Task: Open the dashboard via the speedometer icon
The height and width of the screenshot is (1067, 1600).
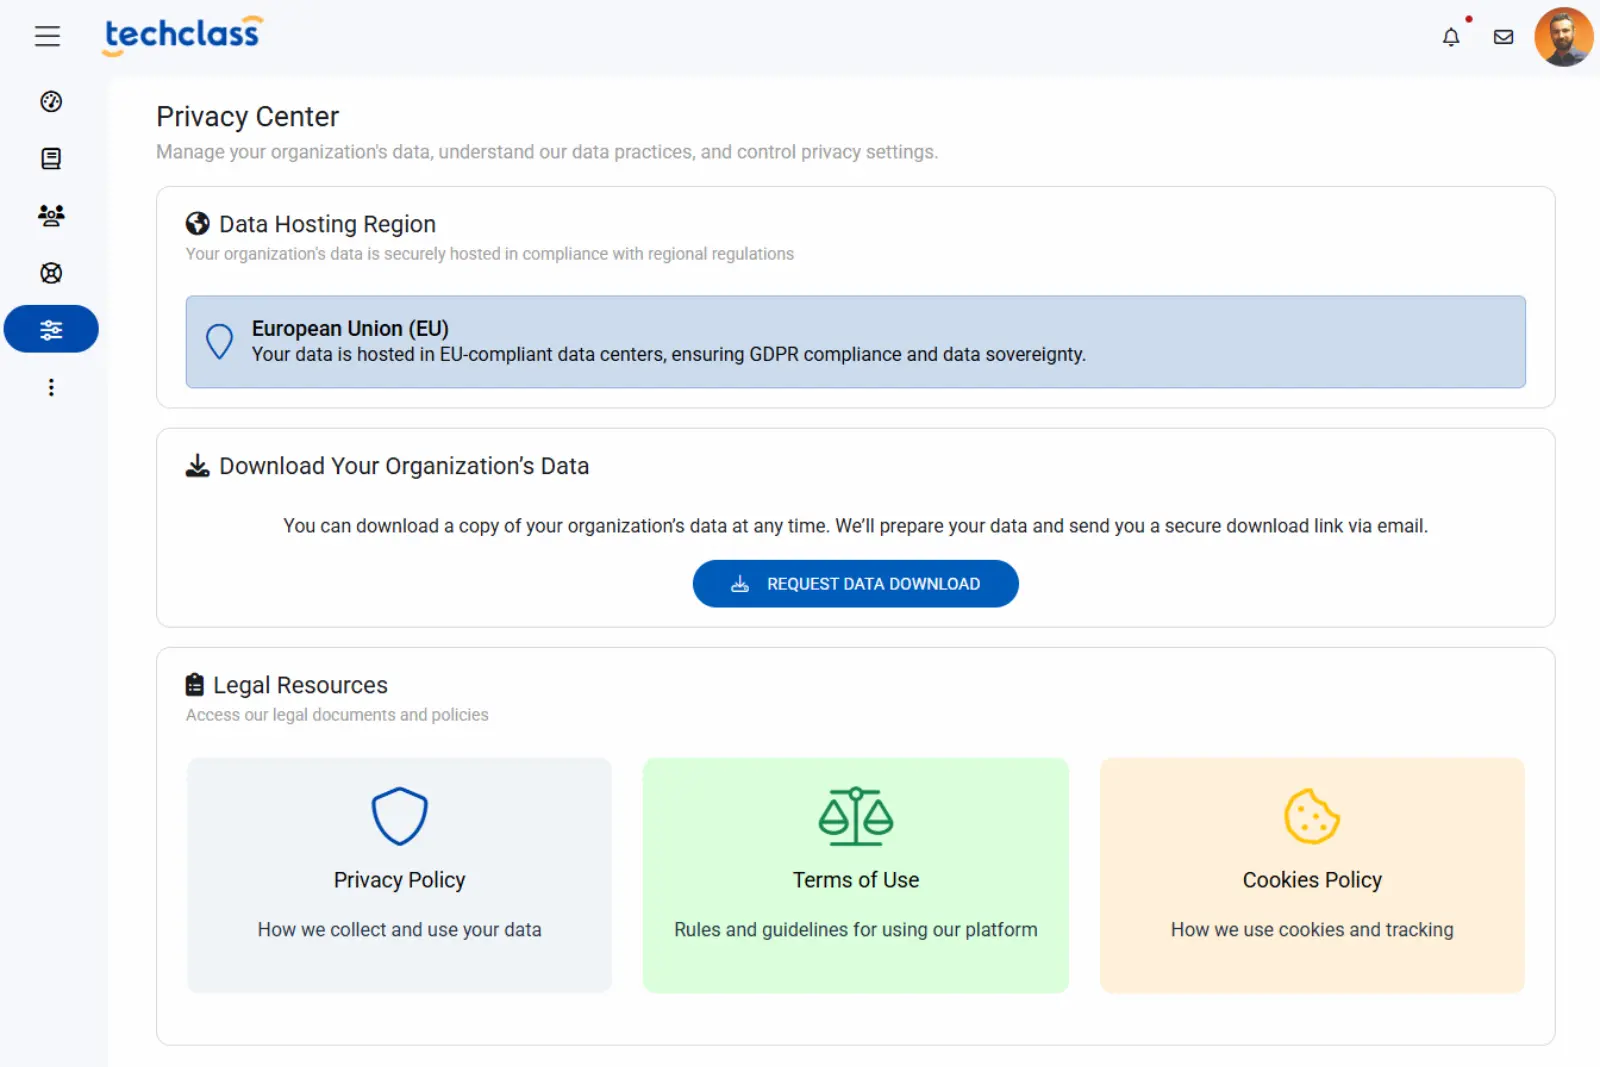Action: click(50, 102)
